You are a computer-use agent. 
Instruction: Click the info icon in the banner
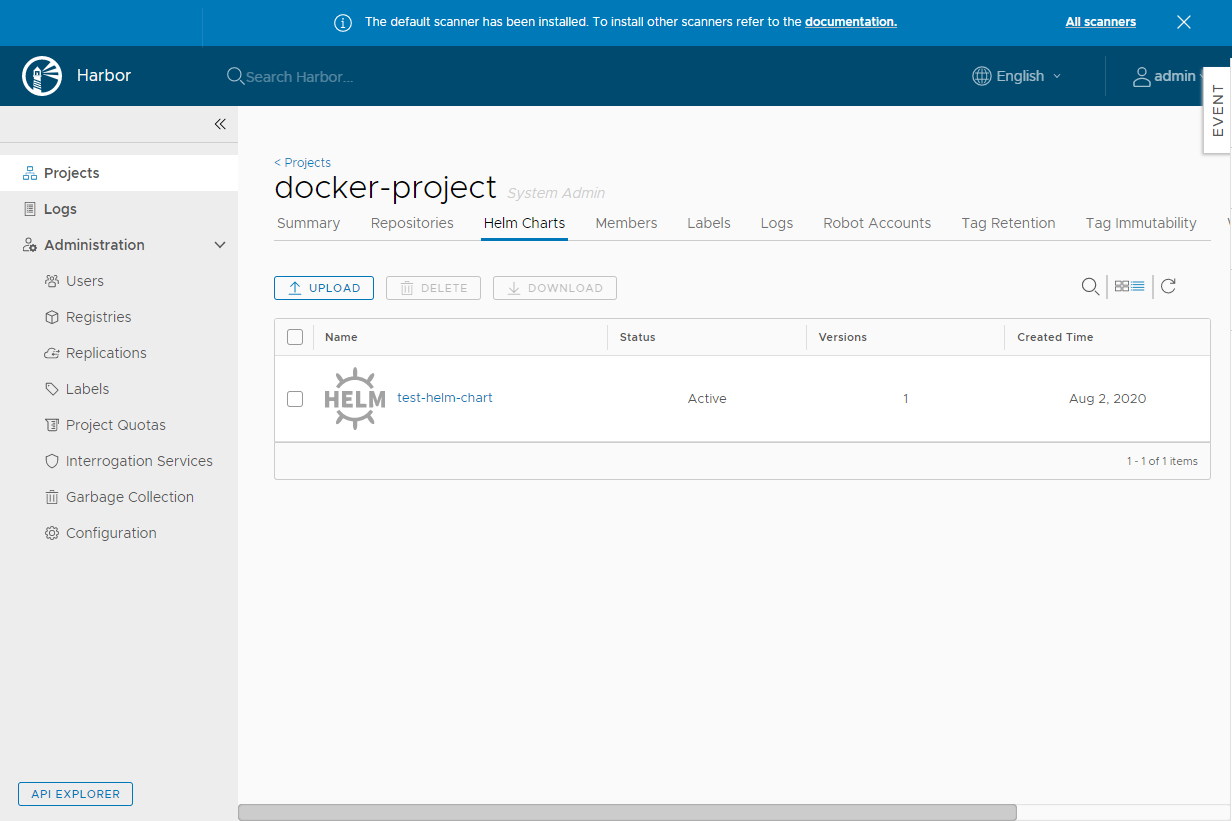[343, 22]
